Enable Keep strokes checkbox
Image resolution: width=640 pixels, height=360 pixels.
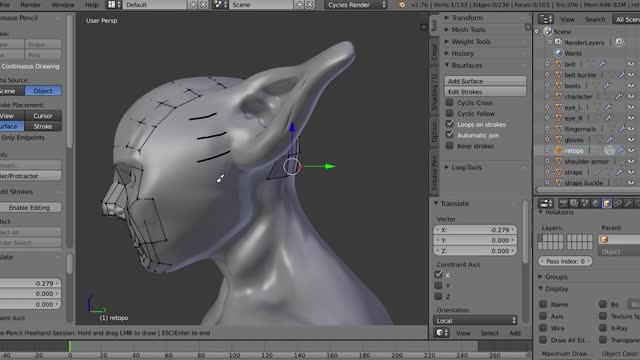pos(449,146)
